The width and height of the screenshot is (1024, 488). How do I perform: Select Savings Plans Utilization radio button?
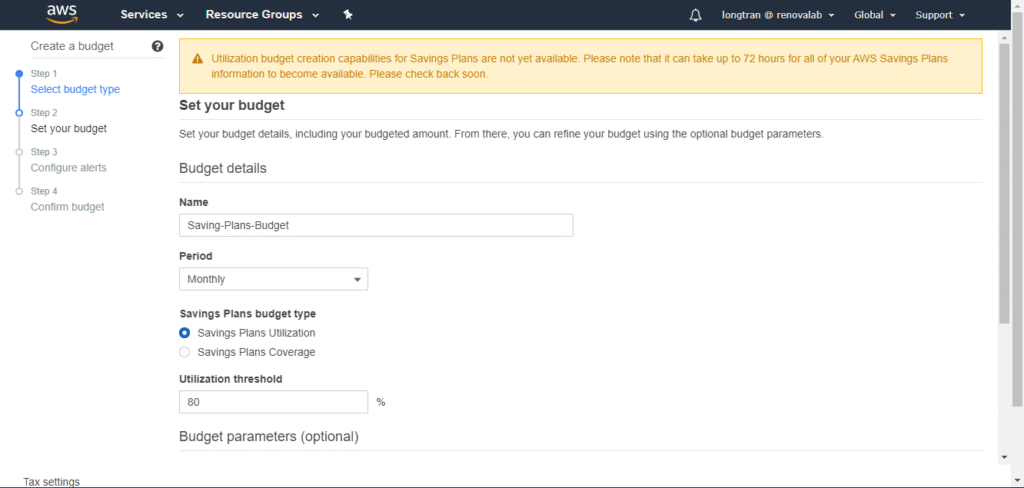[185, 333]
